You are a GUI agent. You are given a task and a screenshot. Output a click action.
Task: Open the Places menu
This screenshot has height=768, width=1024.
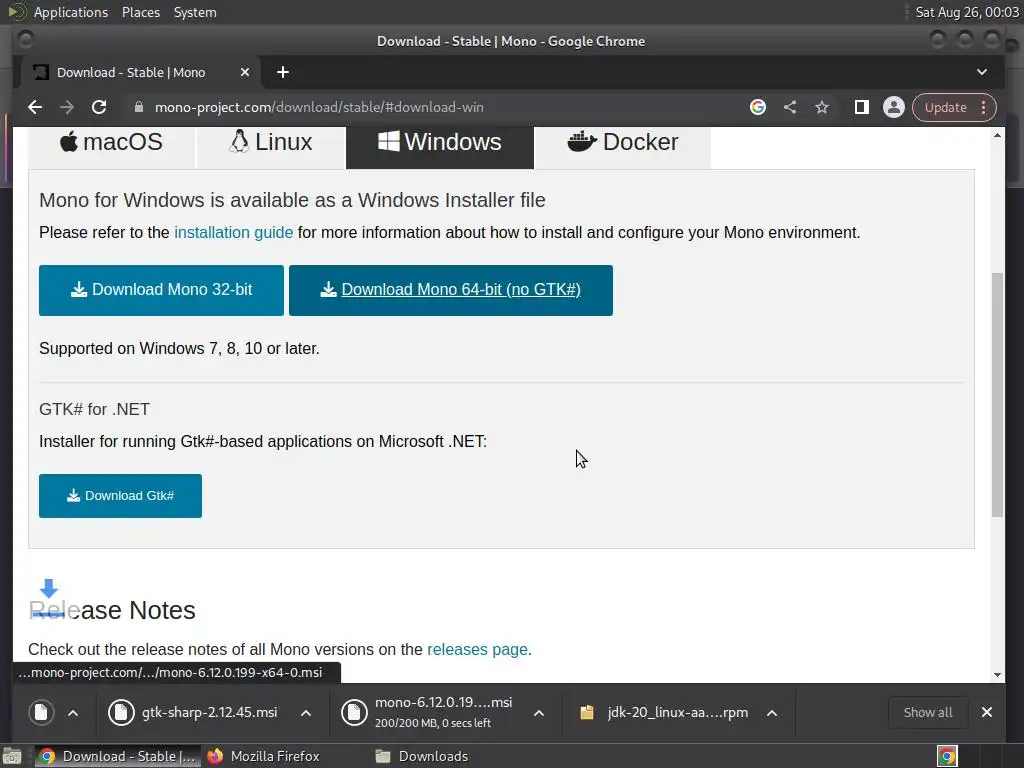tap(140, 12)
